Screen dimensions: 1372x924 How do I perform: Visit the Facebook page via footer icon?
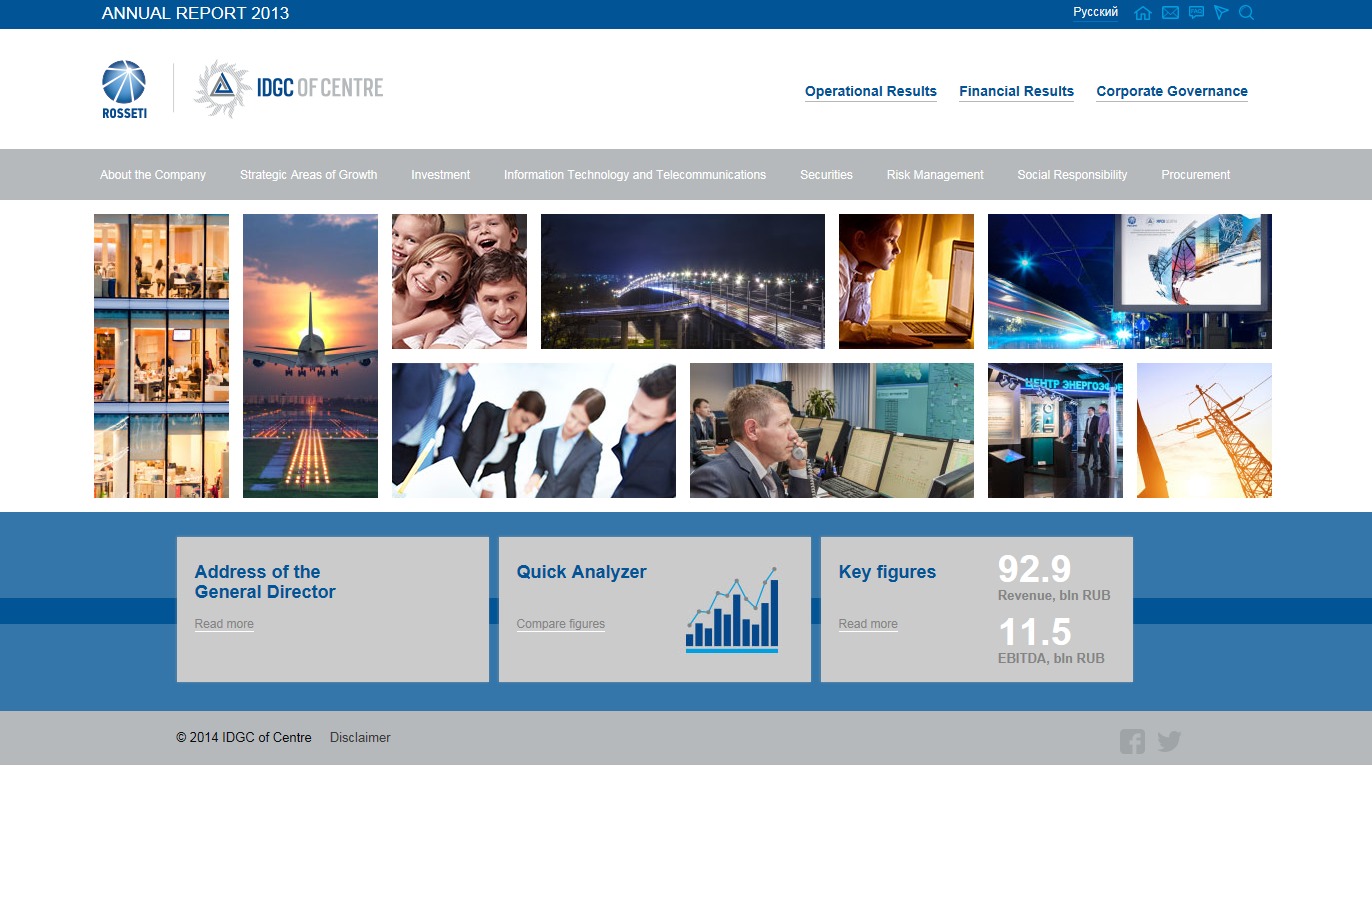tap(1132, 741)
